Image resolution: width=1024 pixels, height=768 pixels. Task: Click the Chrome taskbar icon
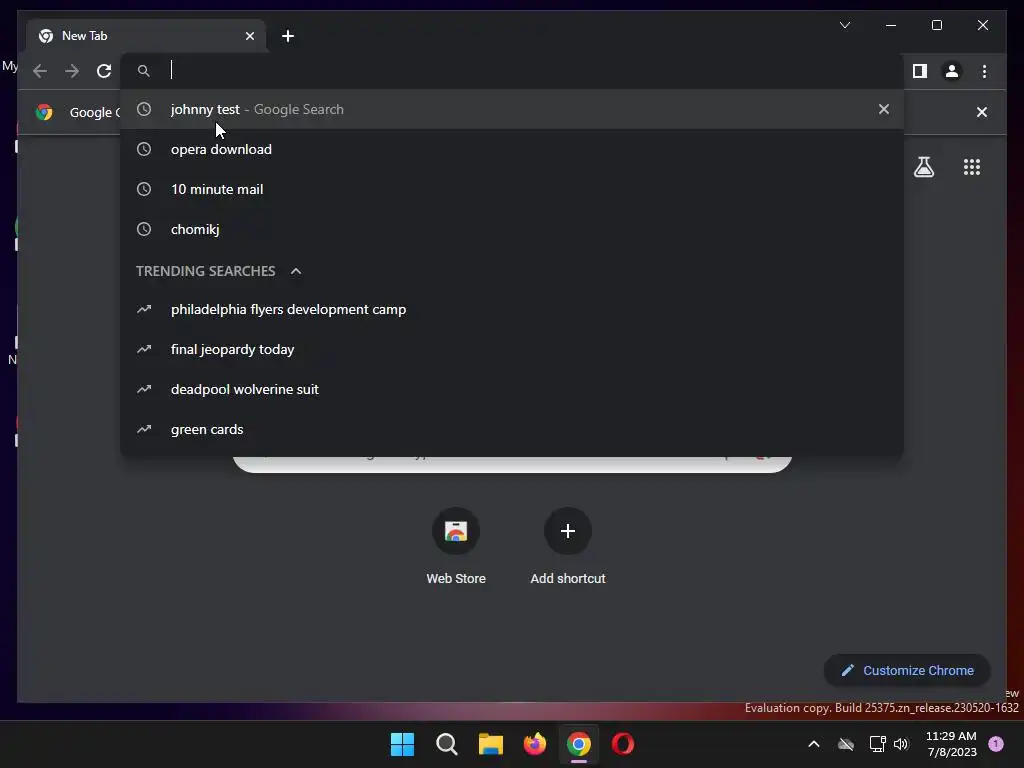pos(579,744)
